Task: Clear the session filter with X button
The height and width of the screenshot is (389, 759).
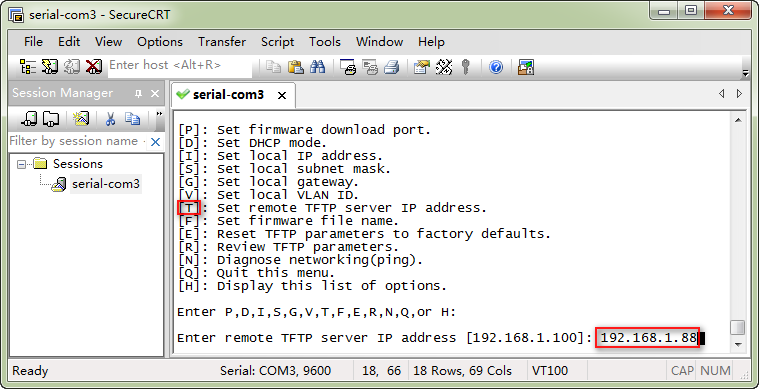Action: click(x=155, y=142)
